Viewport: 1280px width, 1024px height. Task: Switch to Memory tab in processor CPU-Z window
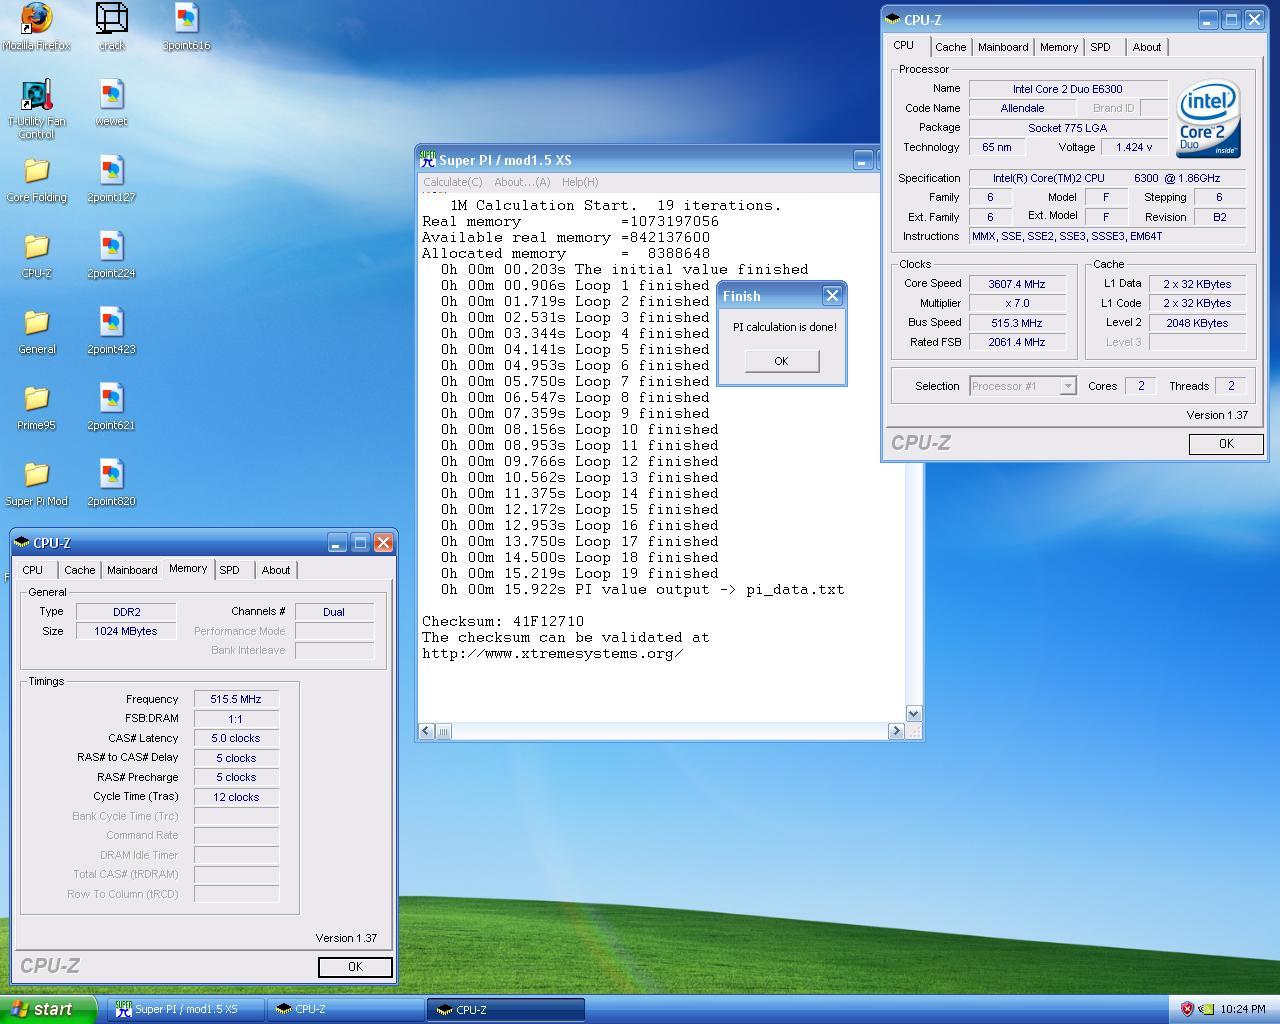(x=1059, y=47)
